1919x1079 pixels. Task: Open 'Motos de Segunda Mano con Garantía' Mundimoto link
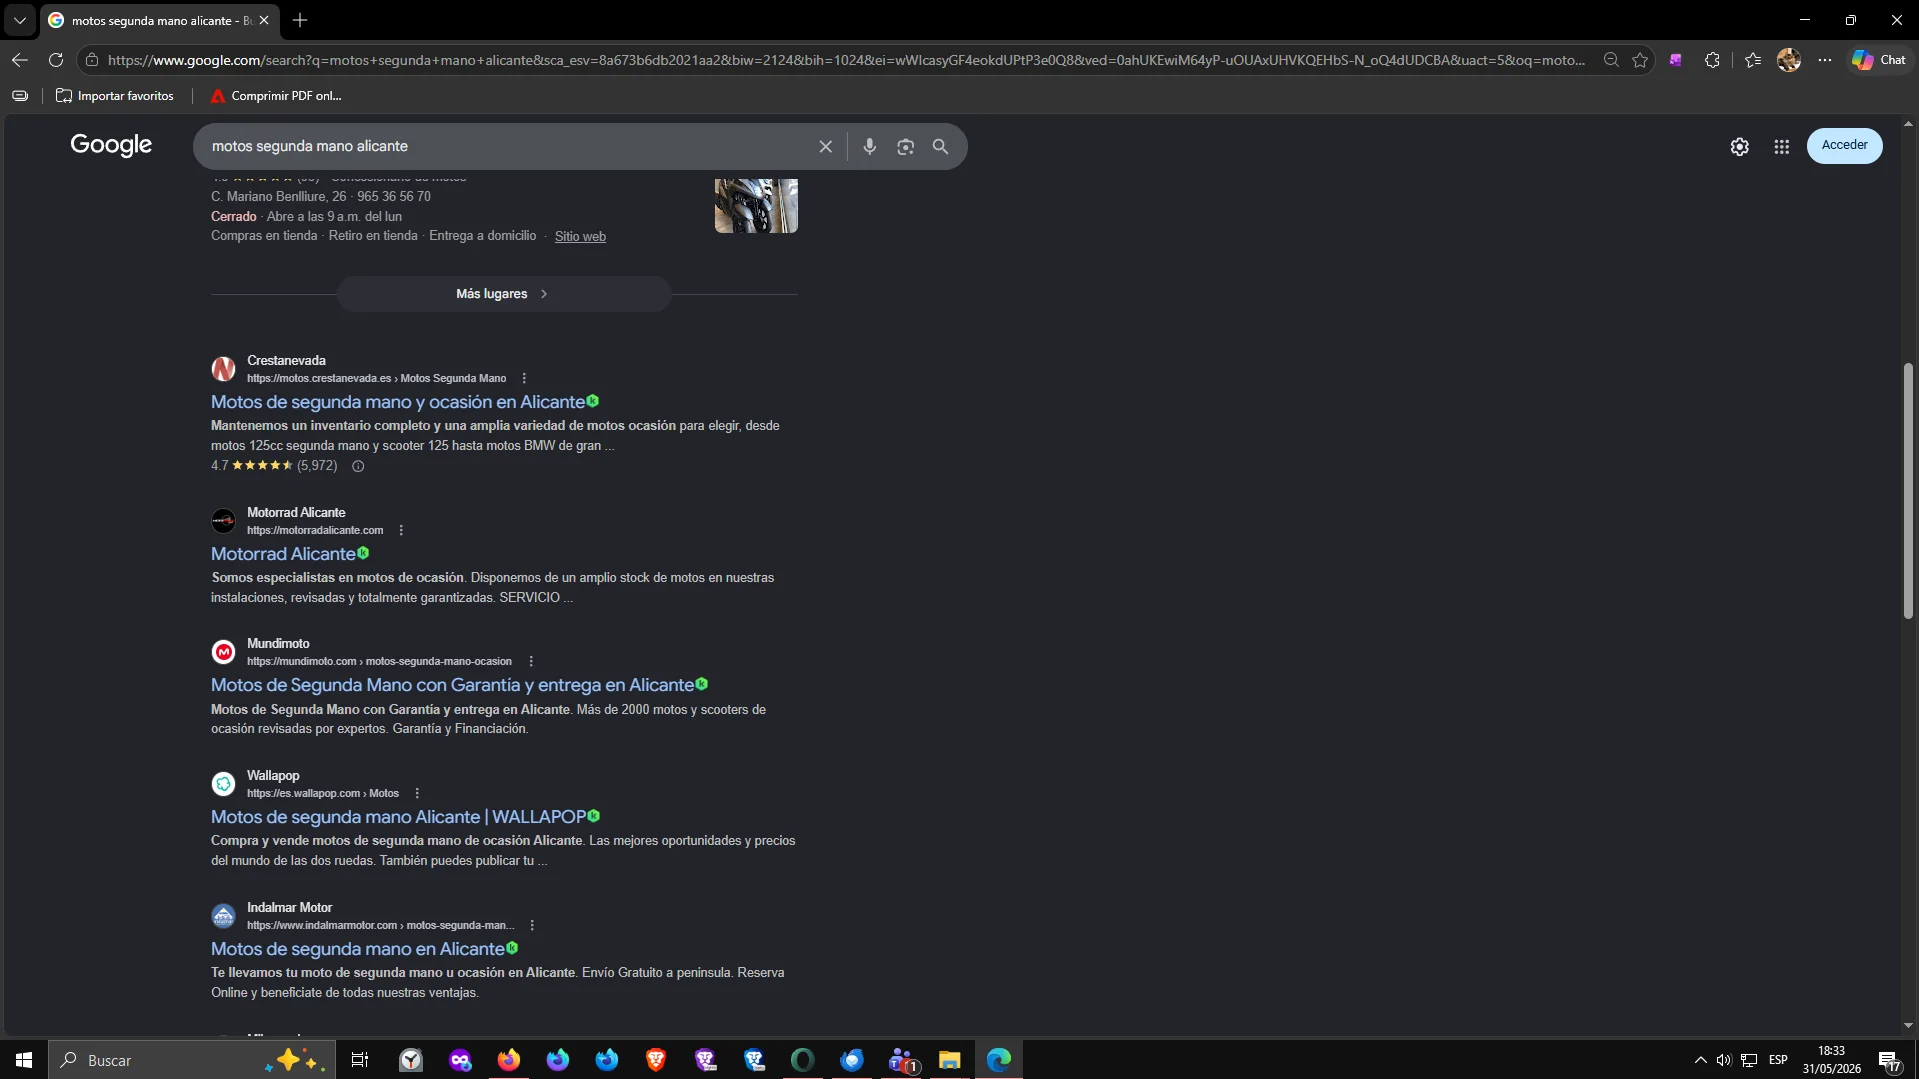pos(452,685)
